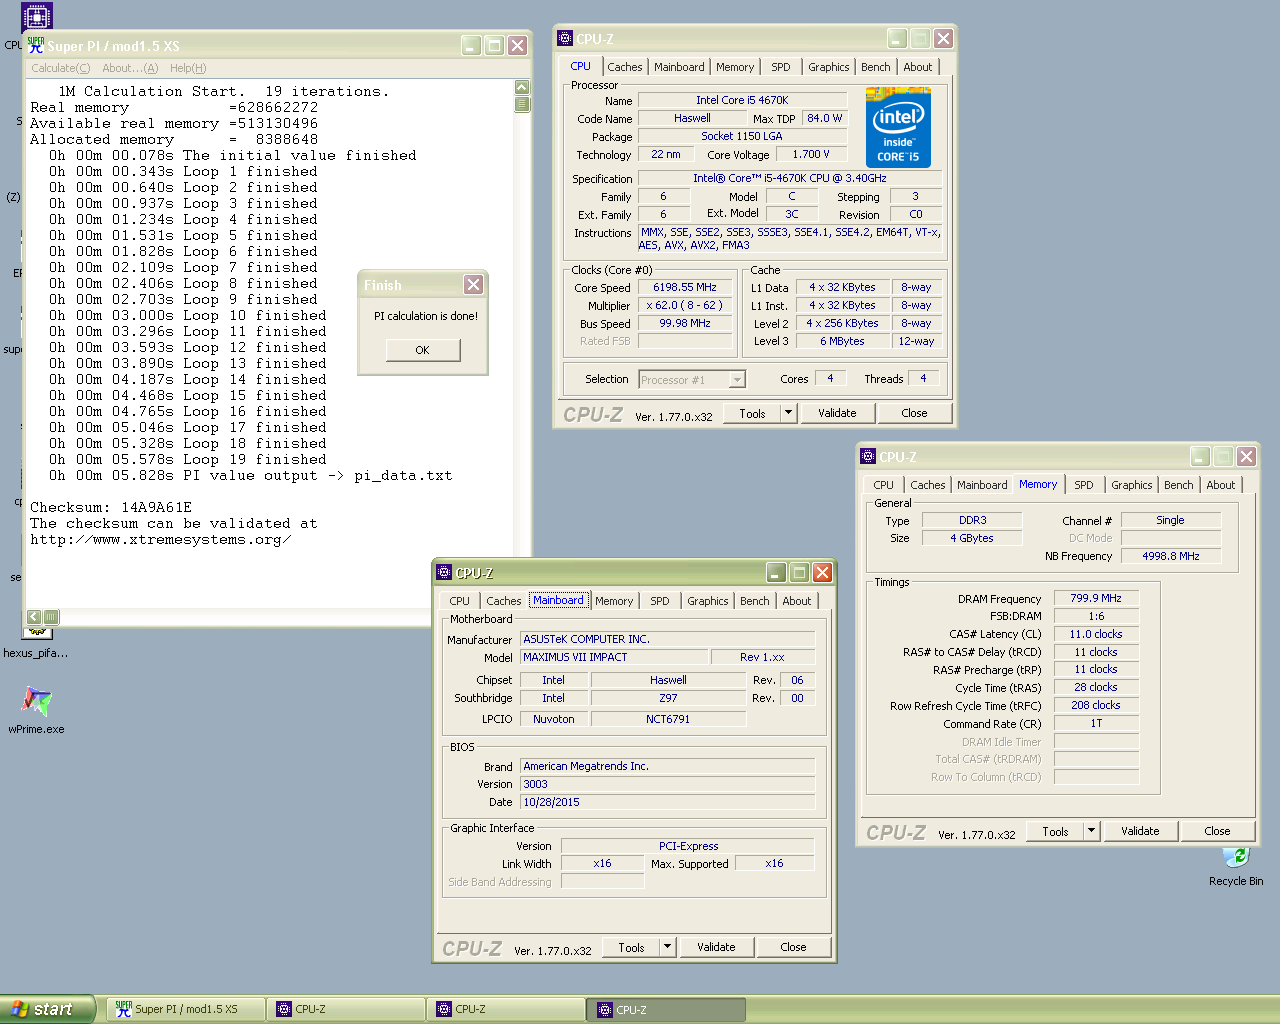Select About tab in the Memory window
Screen dimensions: 1280x1024
pyautogui.click(x=1221, y=485)
